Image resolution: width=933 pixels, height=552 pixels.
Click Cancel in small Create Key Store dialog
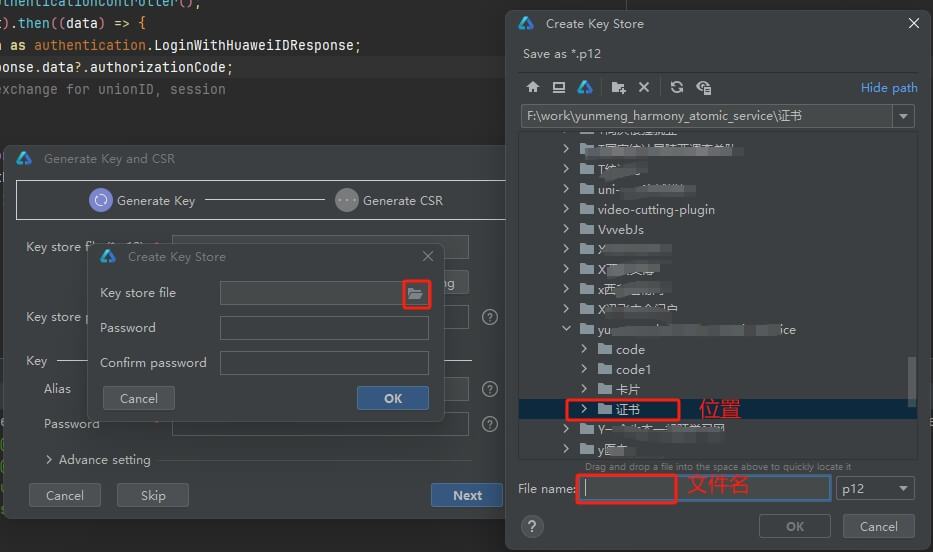pyautogui.click(x=139, y=399)
